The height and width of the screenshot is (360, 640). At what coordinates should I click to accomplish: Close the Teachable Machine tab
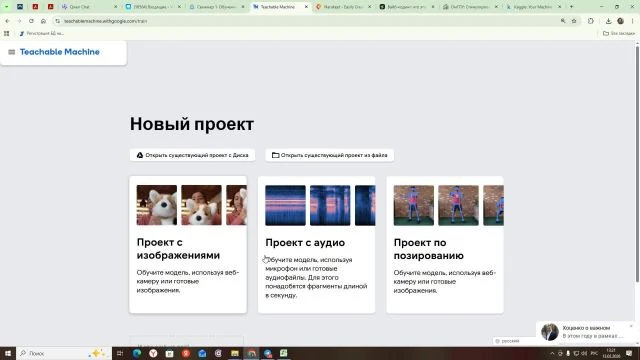click(307, 7)
